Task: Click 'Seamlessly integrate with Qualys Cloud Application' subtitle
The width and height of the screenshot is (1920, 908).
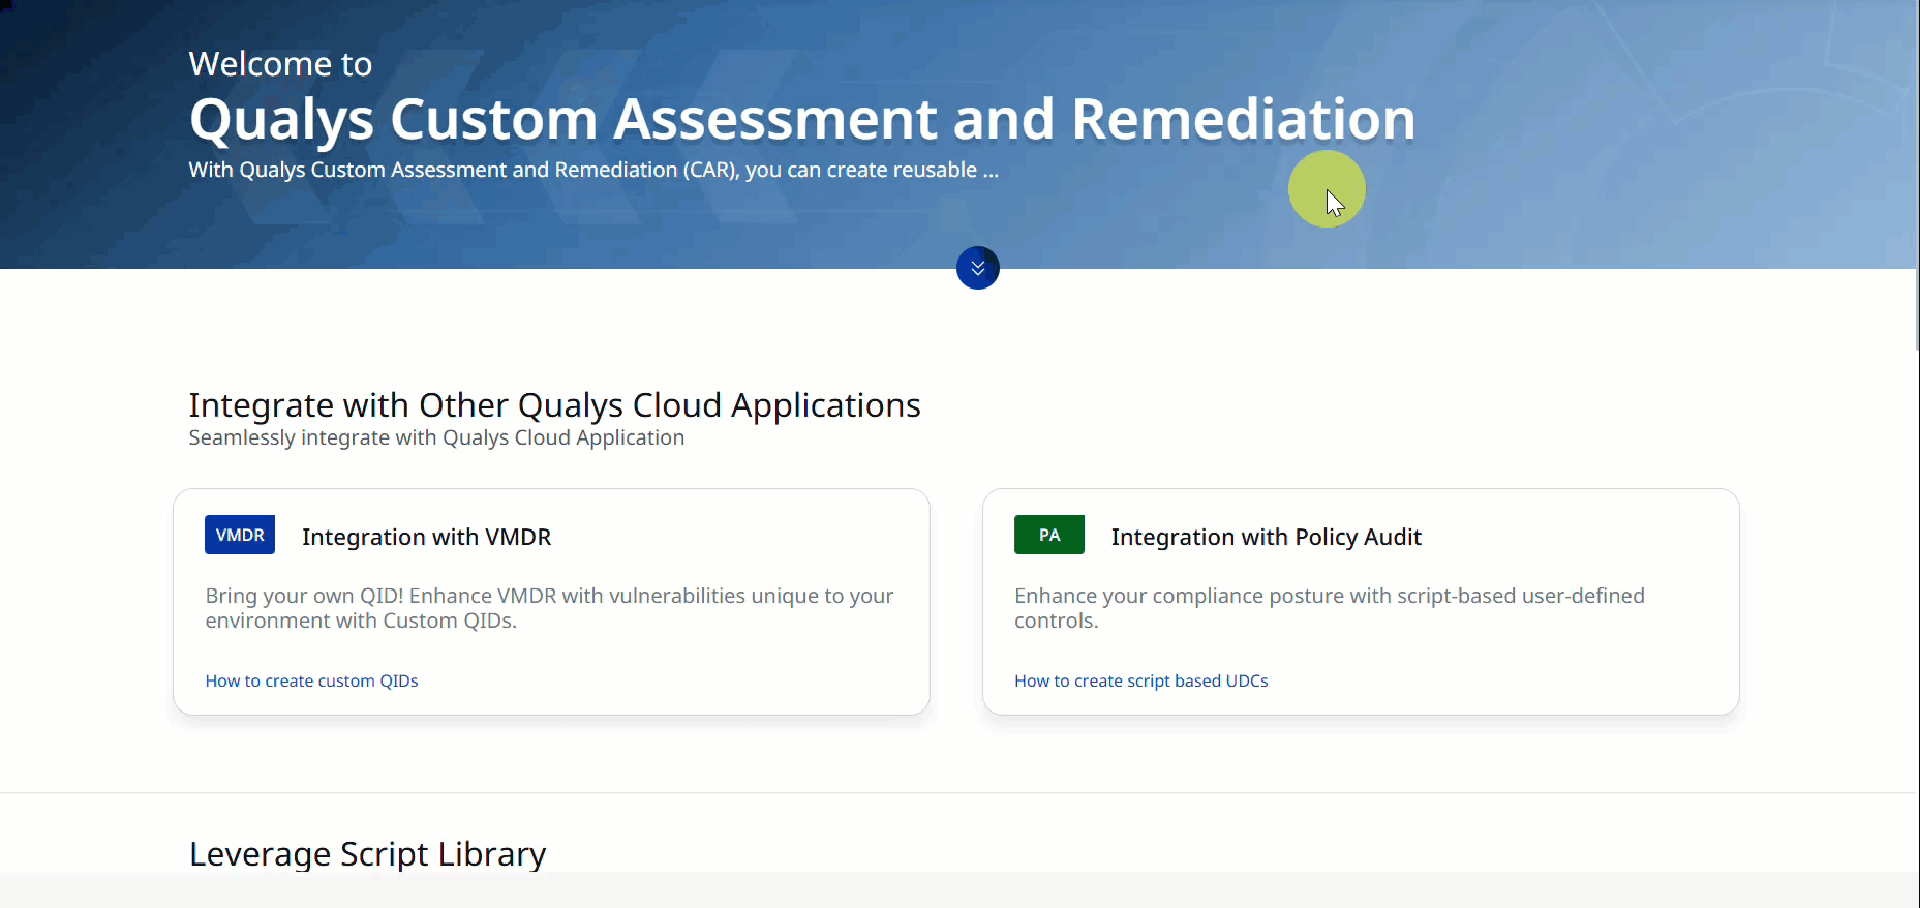Action: coord(436,438)
